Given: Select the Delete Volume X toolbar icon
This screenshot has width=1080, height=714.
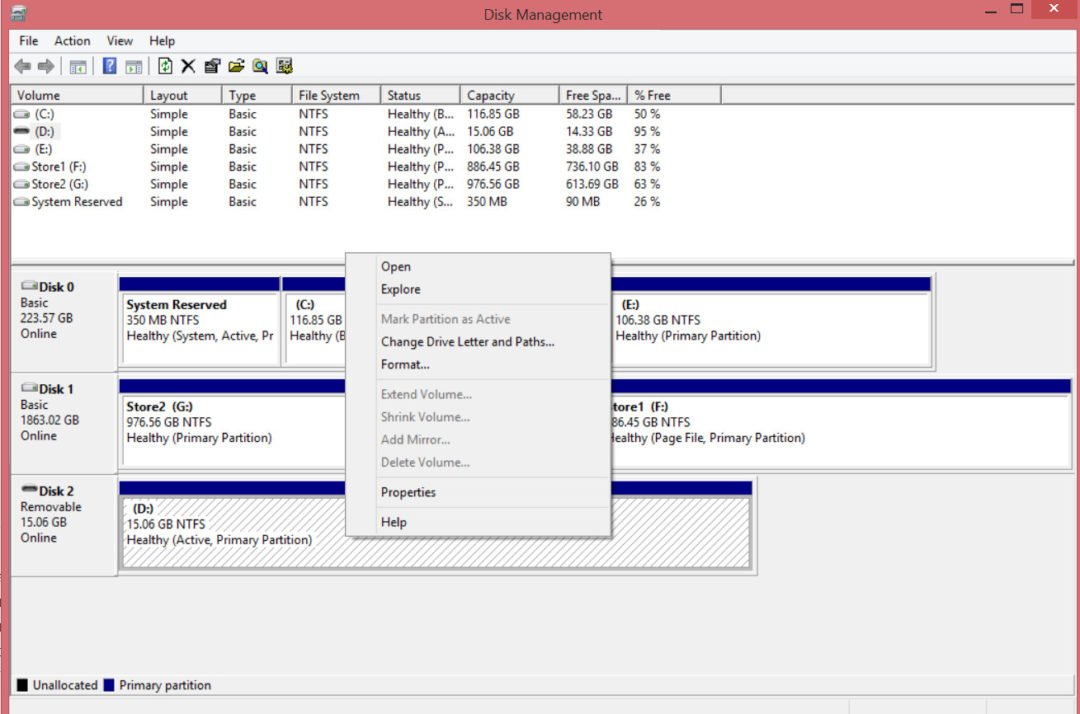Looking at the screenshot, I should [188, 66].
